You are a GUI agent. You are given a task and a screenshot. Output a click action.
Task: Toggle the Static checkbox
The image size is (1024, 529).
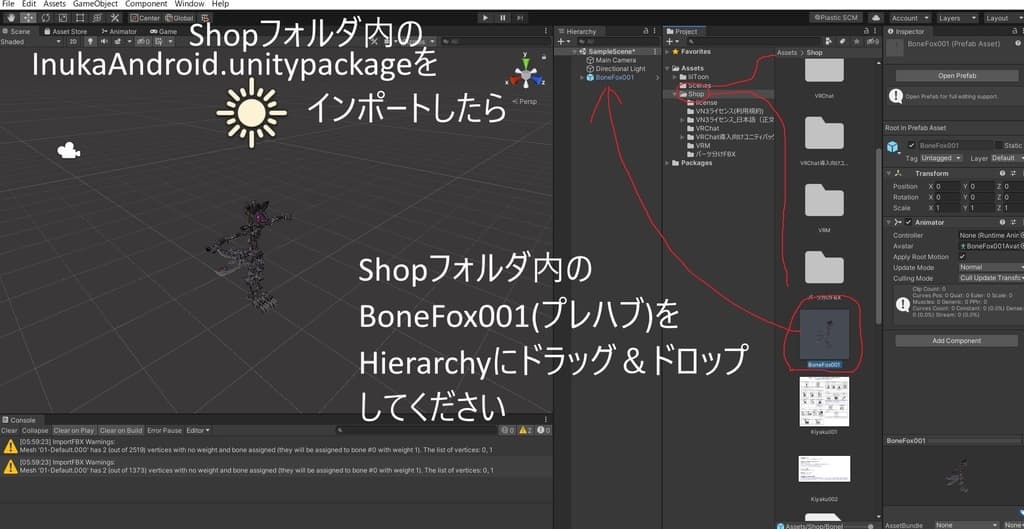coord(999,145)
